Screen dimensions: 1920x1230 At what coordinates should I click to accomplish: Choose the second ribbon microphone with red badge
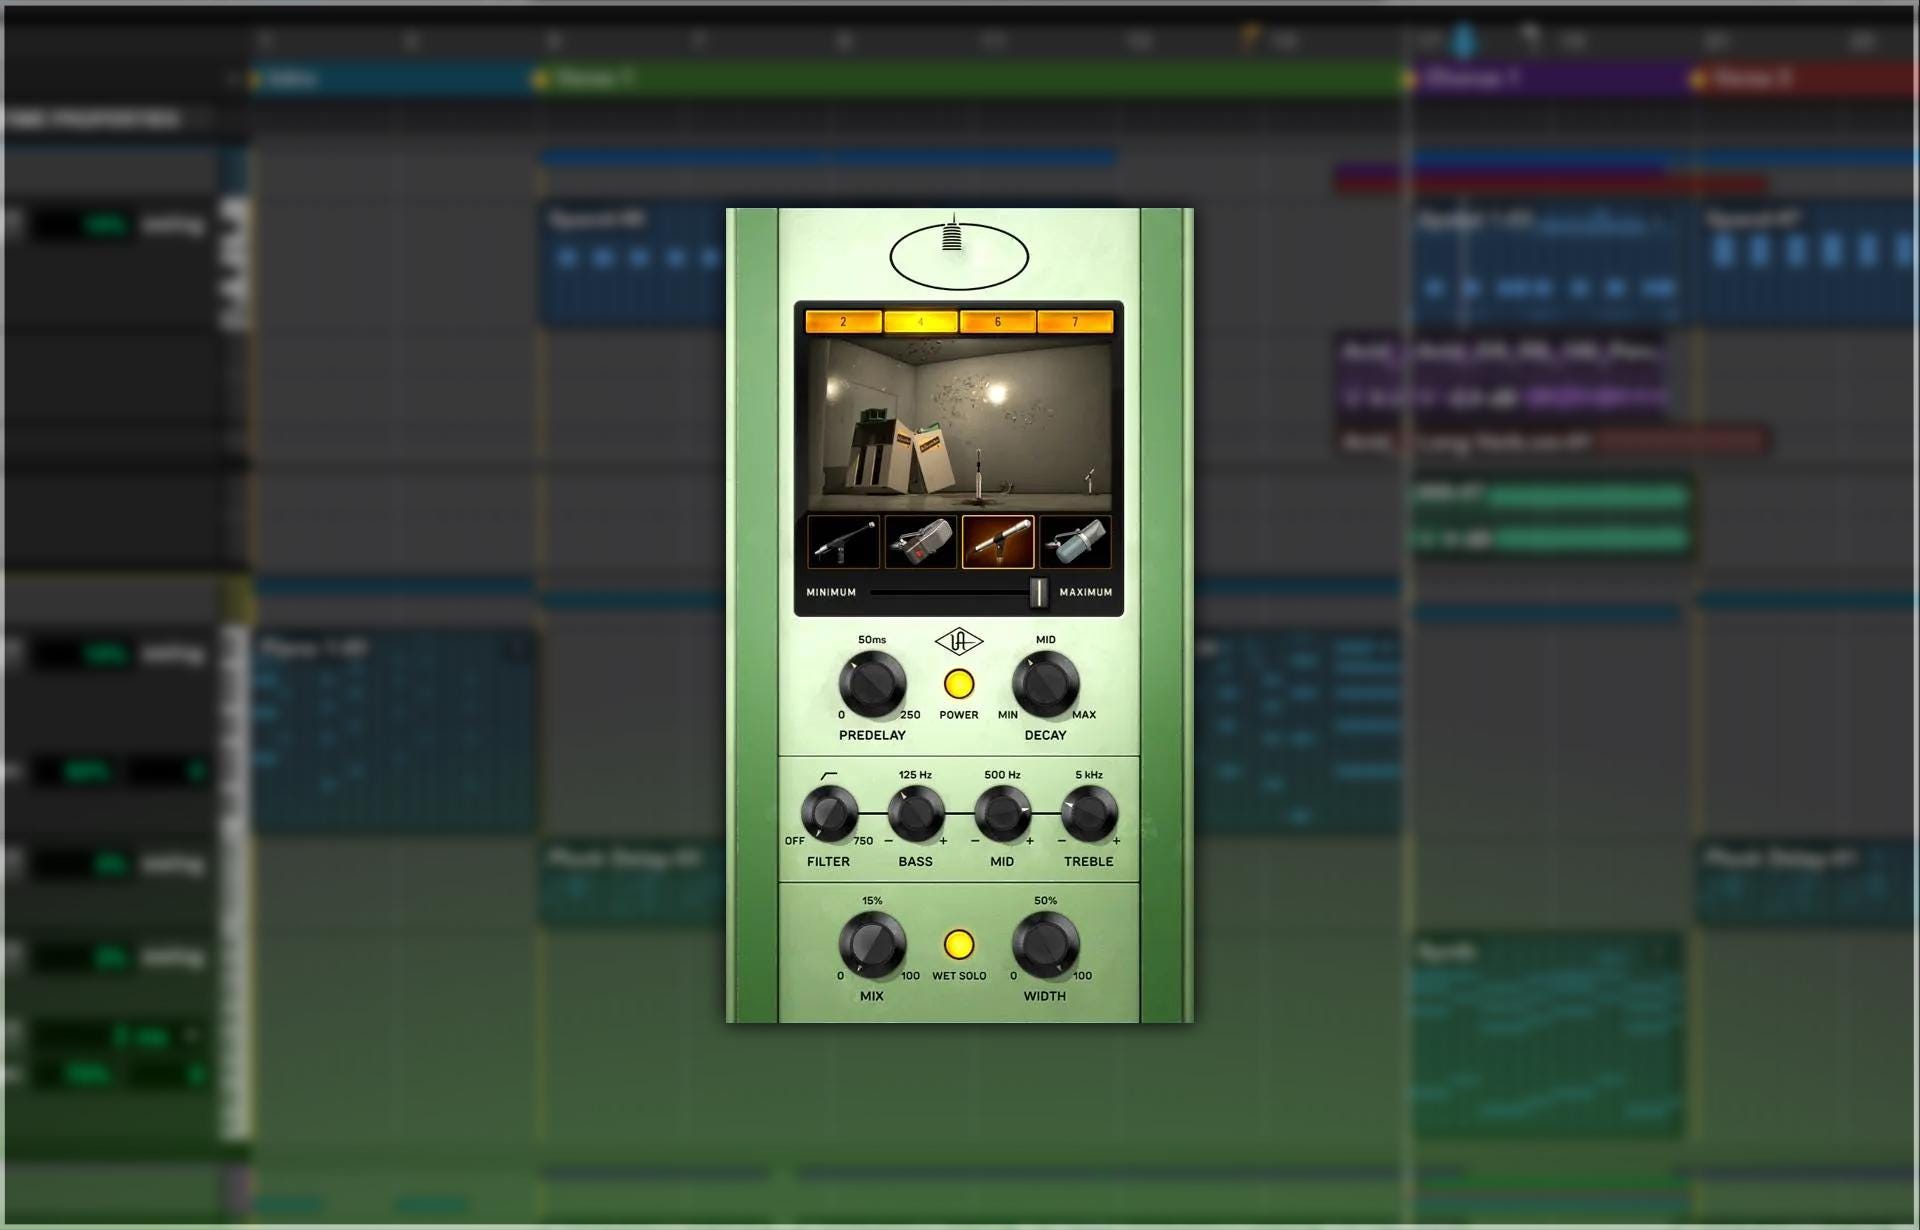(x=920, y=542)
